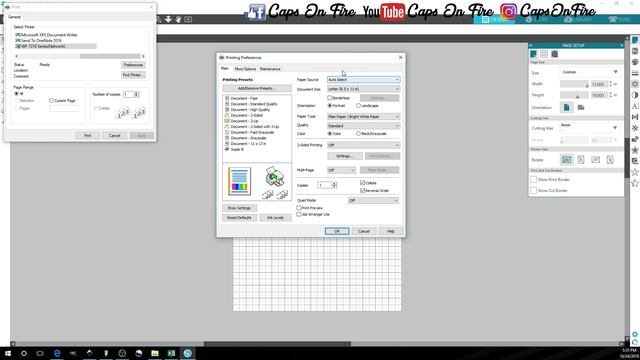The width and height of the screenshot is (640, 360).
Task: Open the Multi-Page dropdown
Action: pos(341,170)
